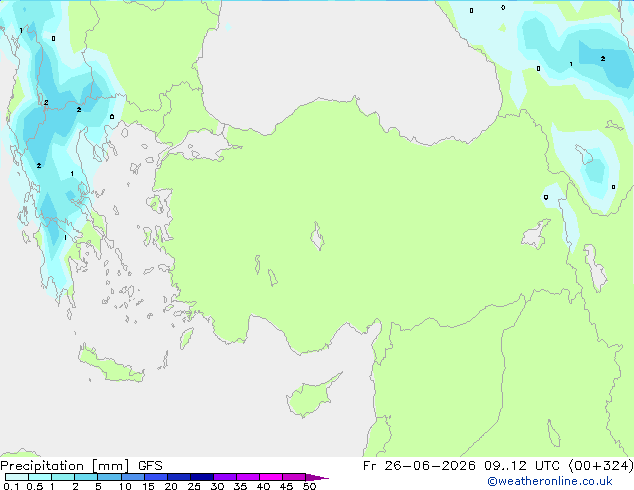Select the 35–40 mm violet legend swatch
Screen dimensions: 634x490
[247, 477]
